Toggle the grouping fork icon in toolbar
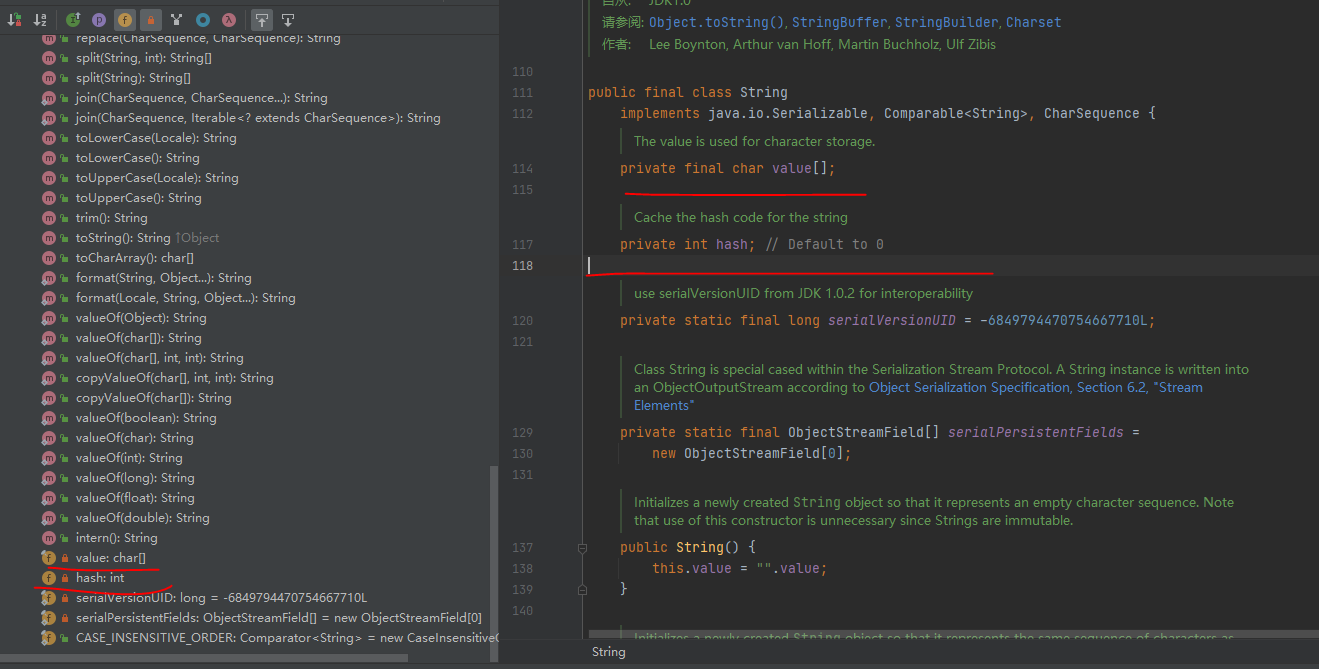The width and height of the screenshot is (1319, 669). pos(177,19)
